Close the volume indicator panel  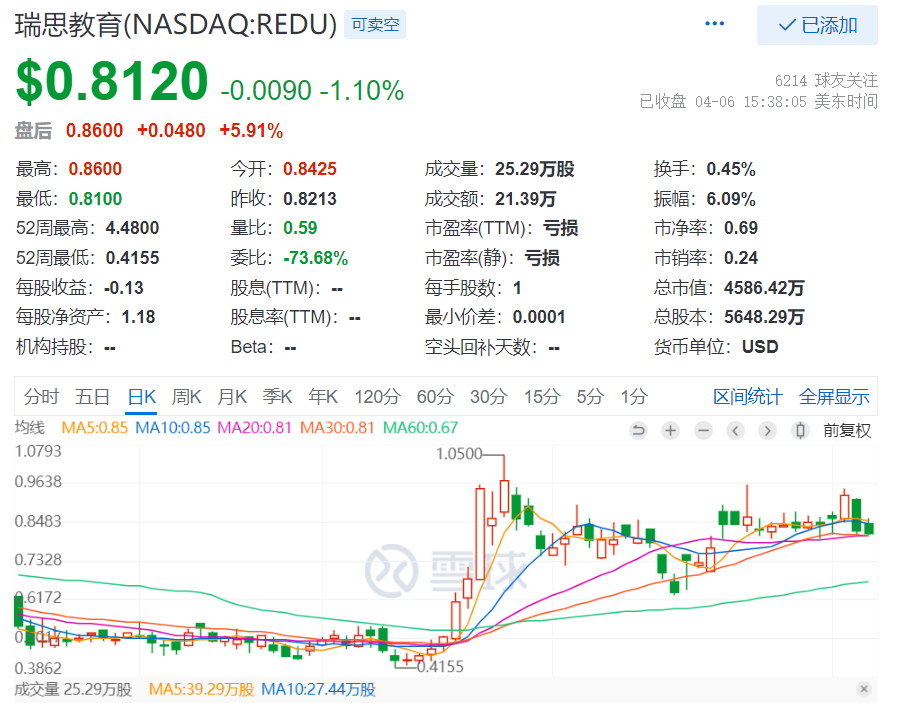[864, 689]
